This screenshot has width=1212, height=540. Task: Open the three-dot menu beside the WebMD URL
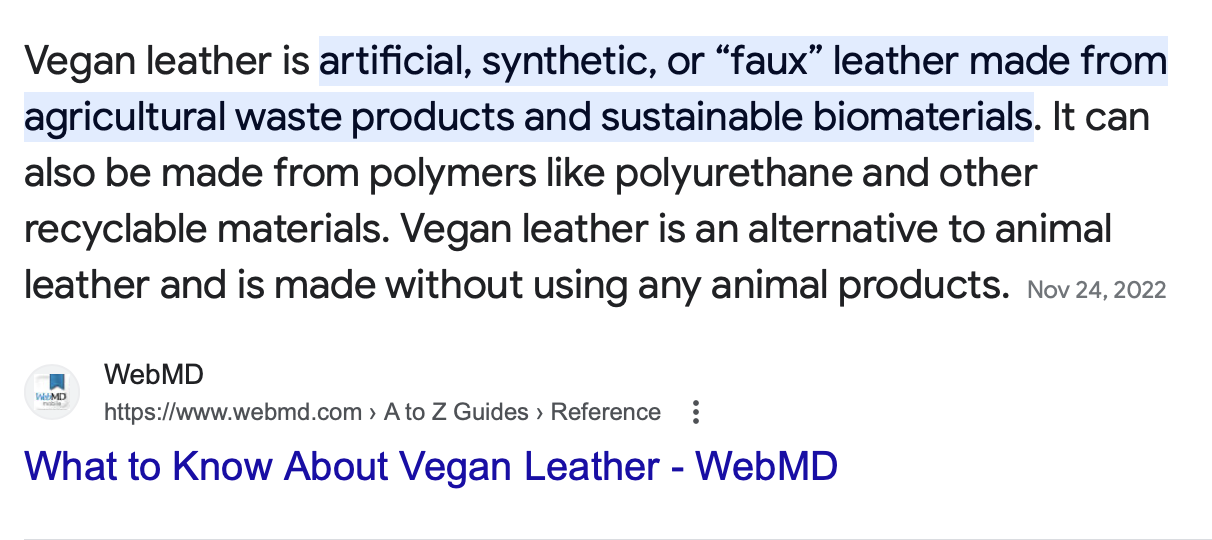[697, 412]
